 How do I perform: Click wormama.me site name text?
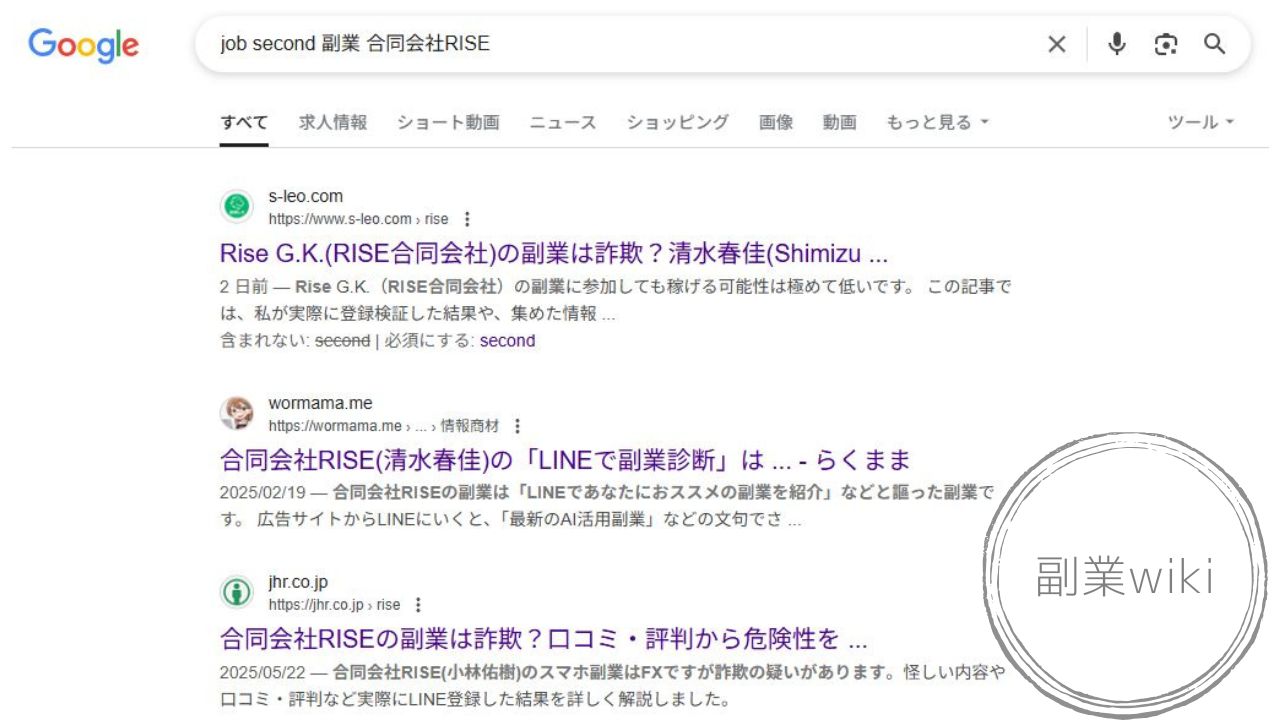coord(320,403)
